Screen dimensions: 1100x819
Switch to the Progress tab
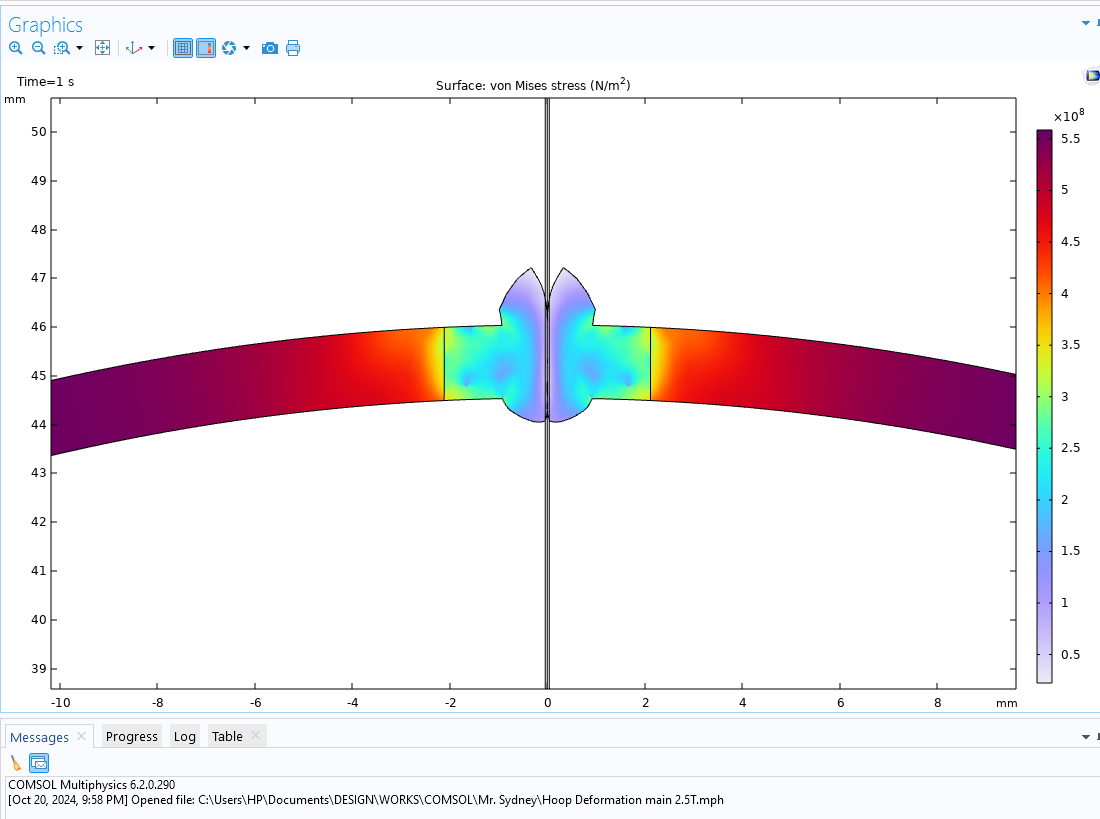(x=132, y=737)
